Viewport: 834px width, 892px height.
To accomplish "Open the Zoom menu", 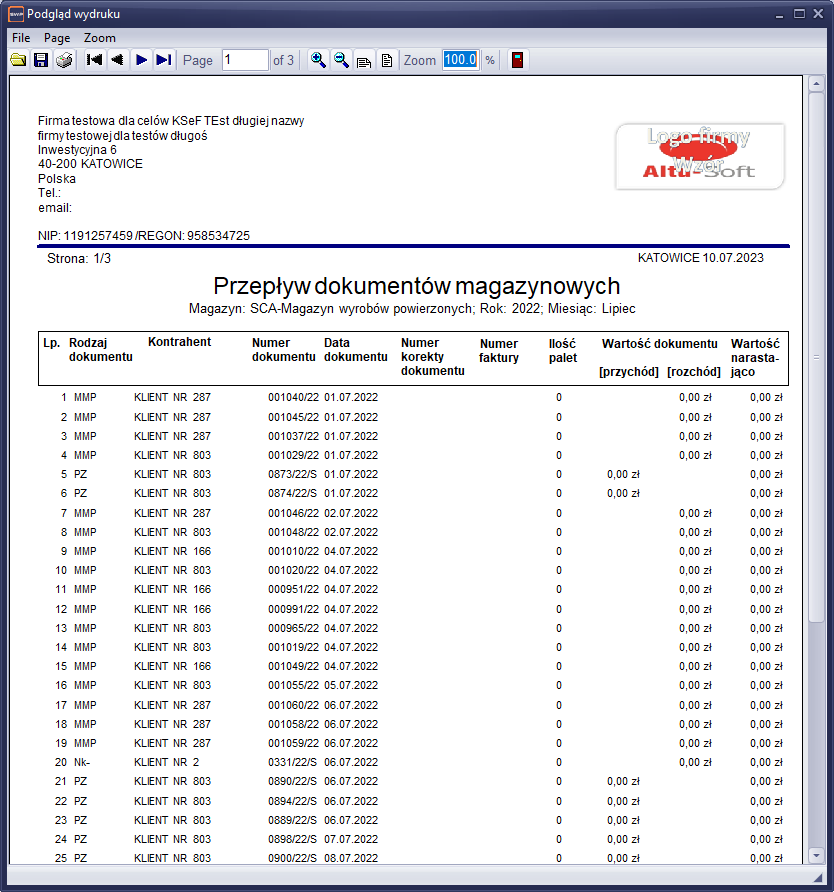I will tap(100, 37).
